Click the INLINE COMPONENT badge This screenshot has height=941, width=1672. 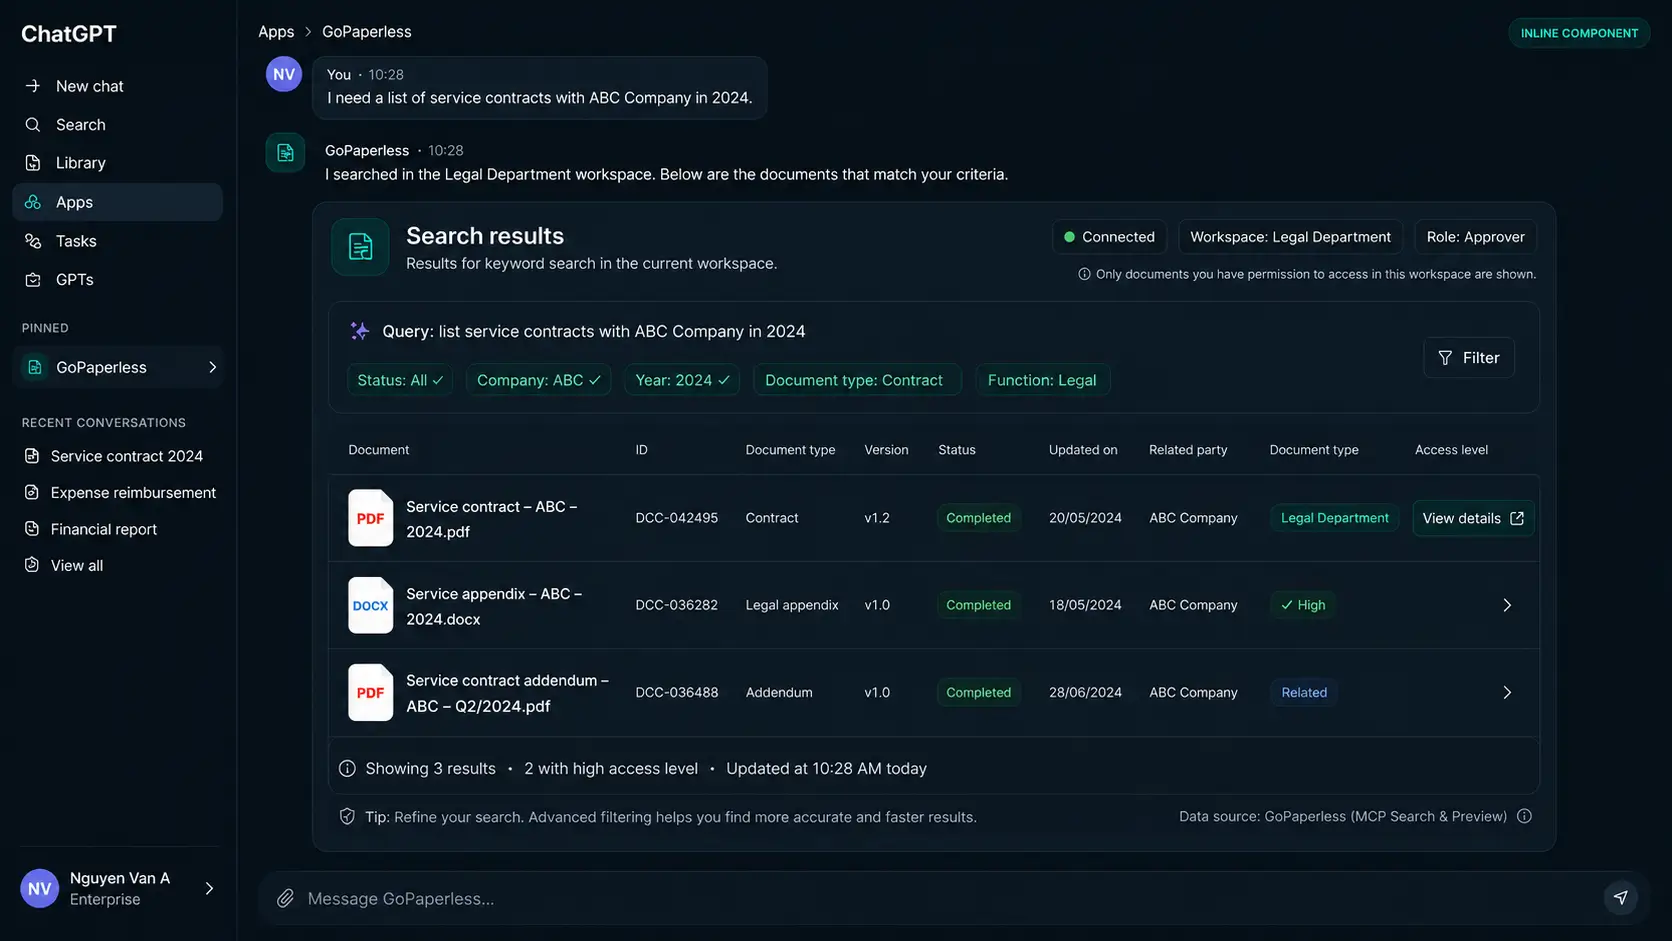(1579, 33)
